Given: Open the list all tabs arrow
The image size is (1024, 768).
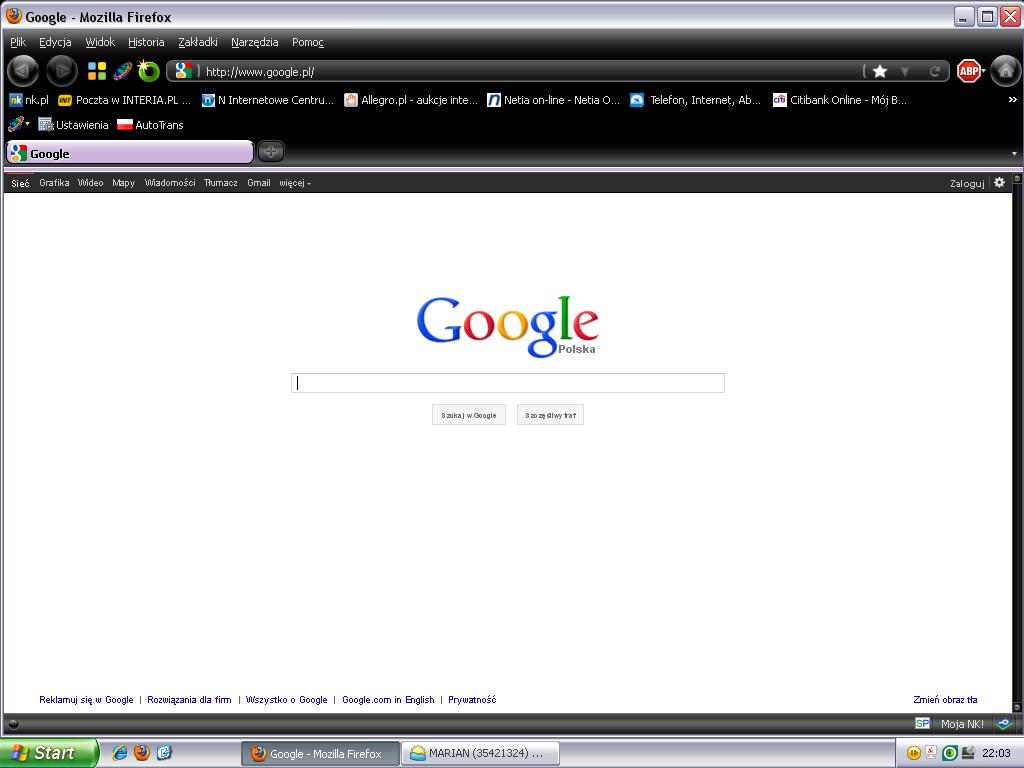Looking at the screenshot, I should pos(1014,154).
